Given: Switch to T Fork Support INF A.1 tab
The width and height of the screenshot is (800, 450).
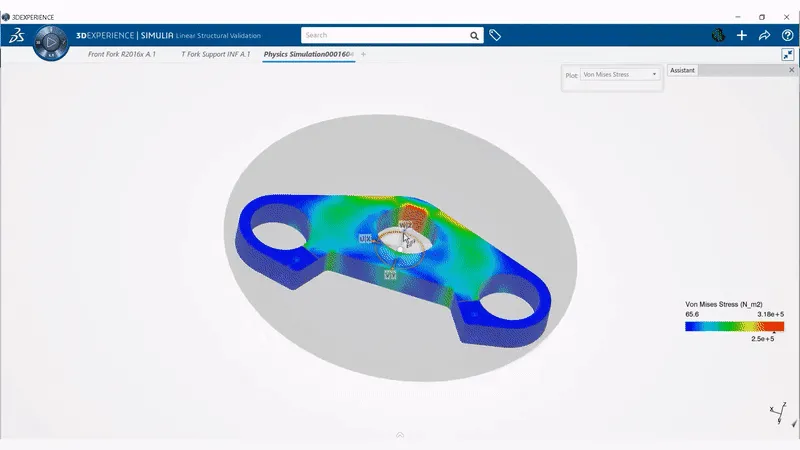Looking at the screenshot, I should (x=217, y=53).
